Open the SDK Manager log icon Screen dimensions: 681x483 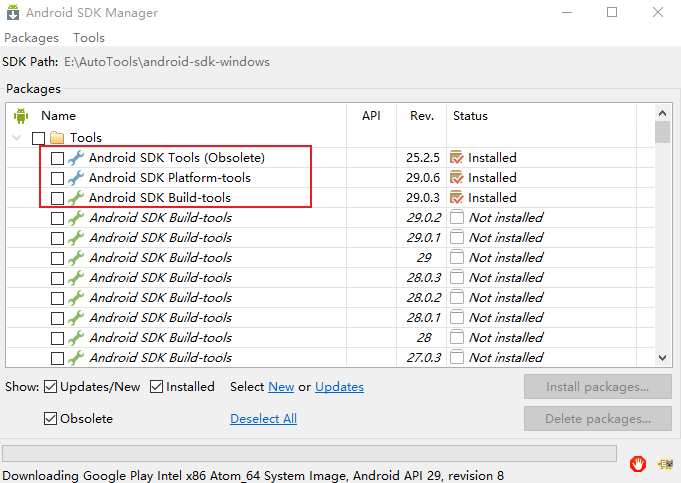(663, 463)
